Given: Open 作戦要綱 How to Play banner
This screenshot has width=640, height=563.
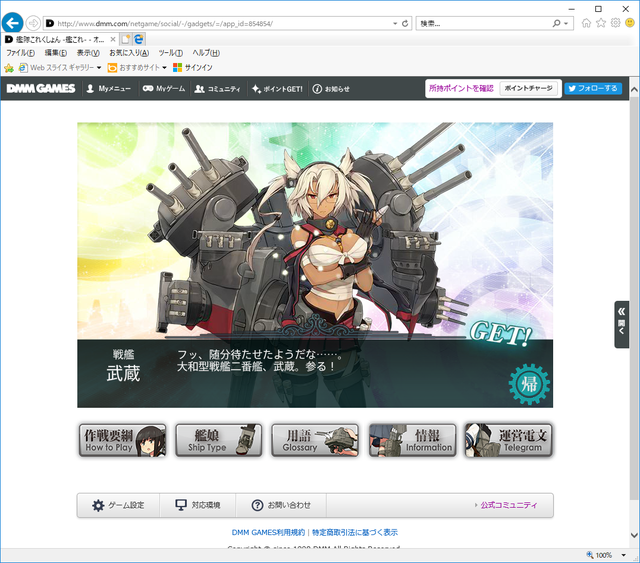Looking at the screenshot, I should click(x=123, y=440).
